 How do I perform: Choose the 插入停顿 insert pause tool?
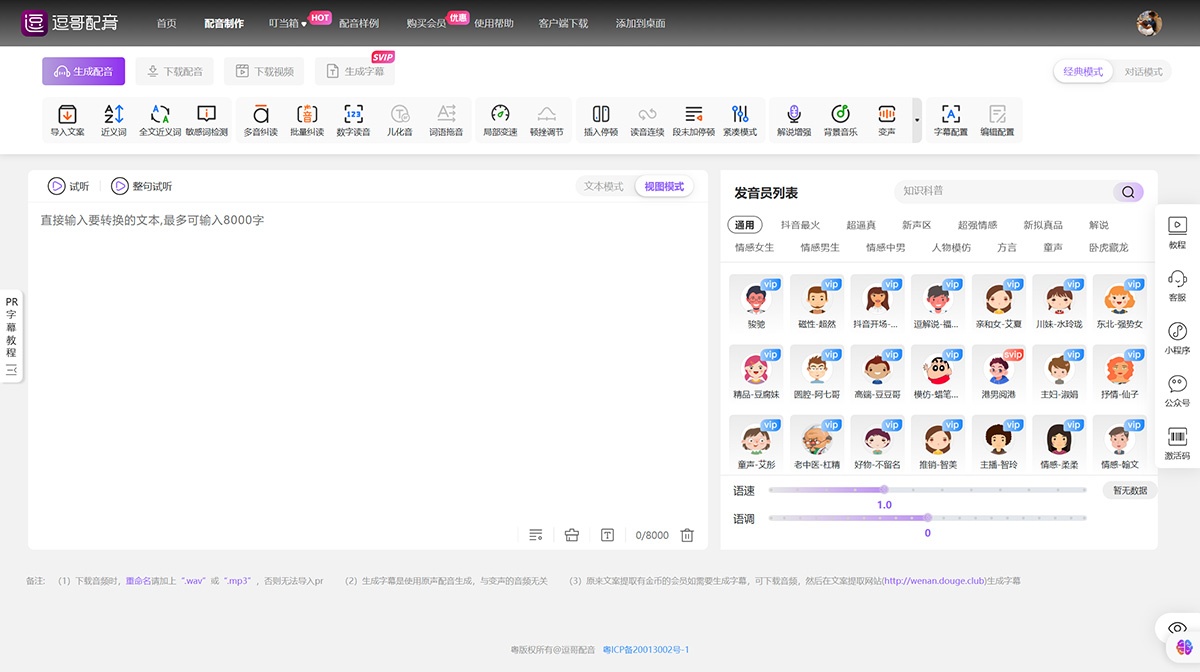[600, 119]
